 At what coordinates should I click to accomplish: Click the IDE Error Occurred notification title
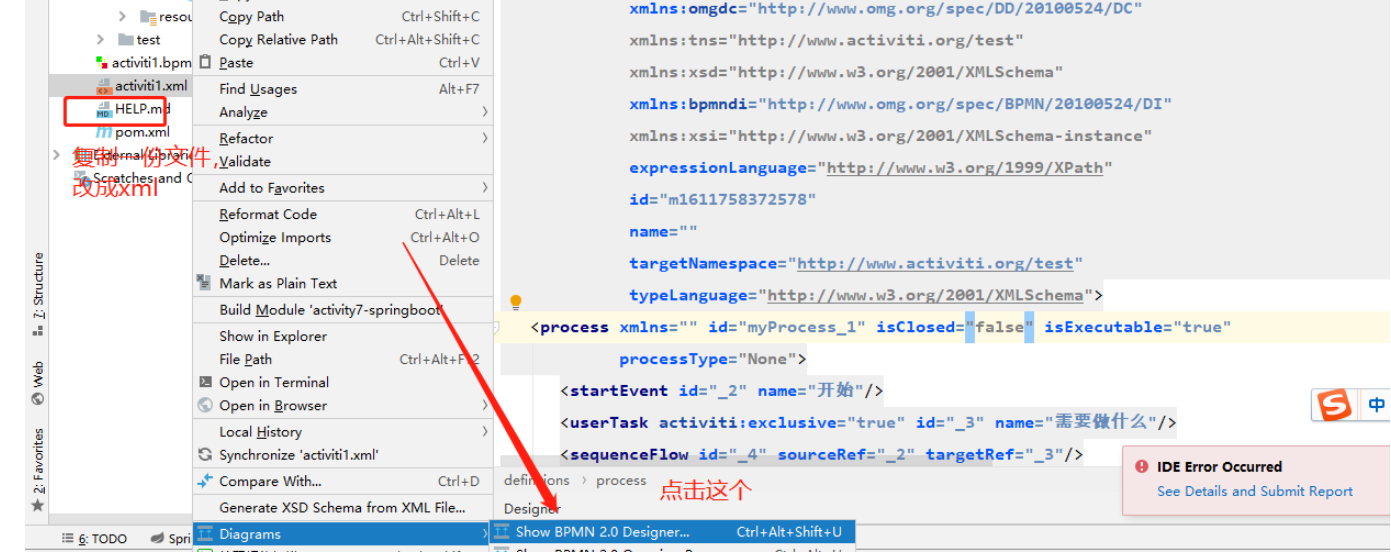tap(1219, 467)
